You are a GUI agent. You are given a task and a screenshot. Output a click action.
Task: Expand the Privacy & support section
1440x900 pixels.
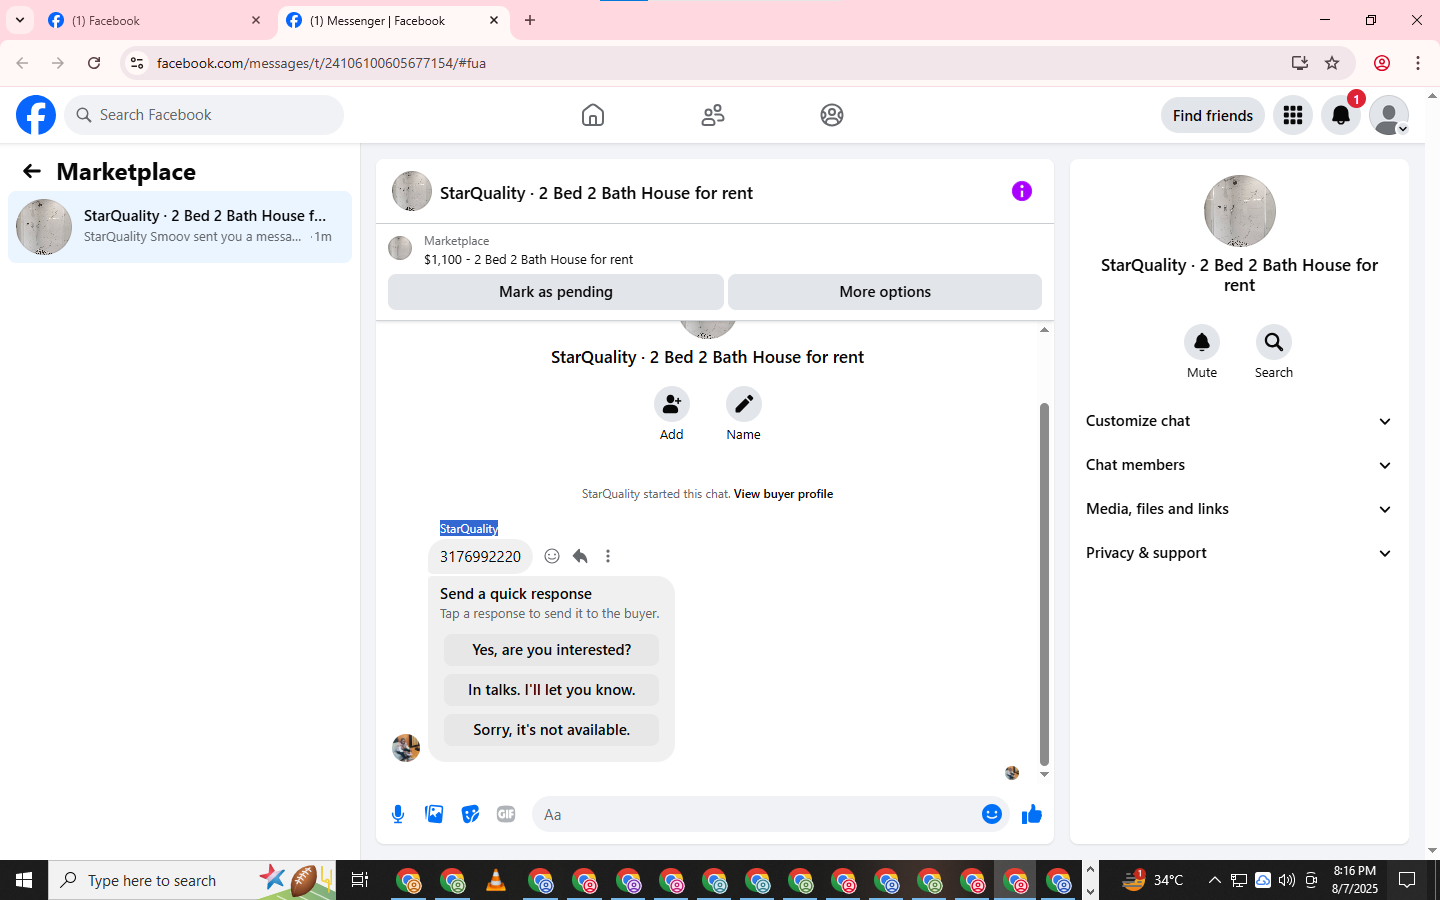tap(1240, 553)
